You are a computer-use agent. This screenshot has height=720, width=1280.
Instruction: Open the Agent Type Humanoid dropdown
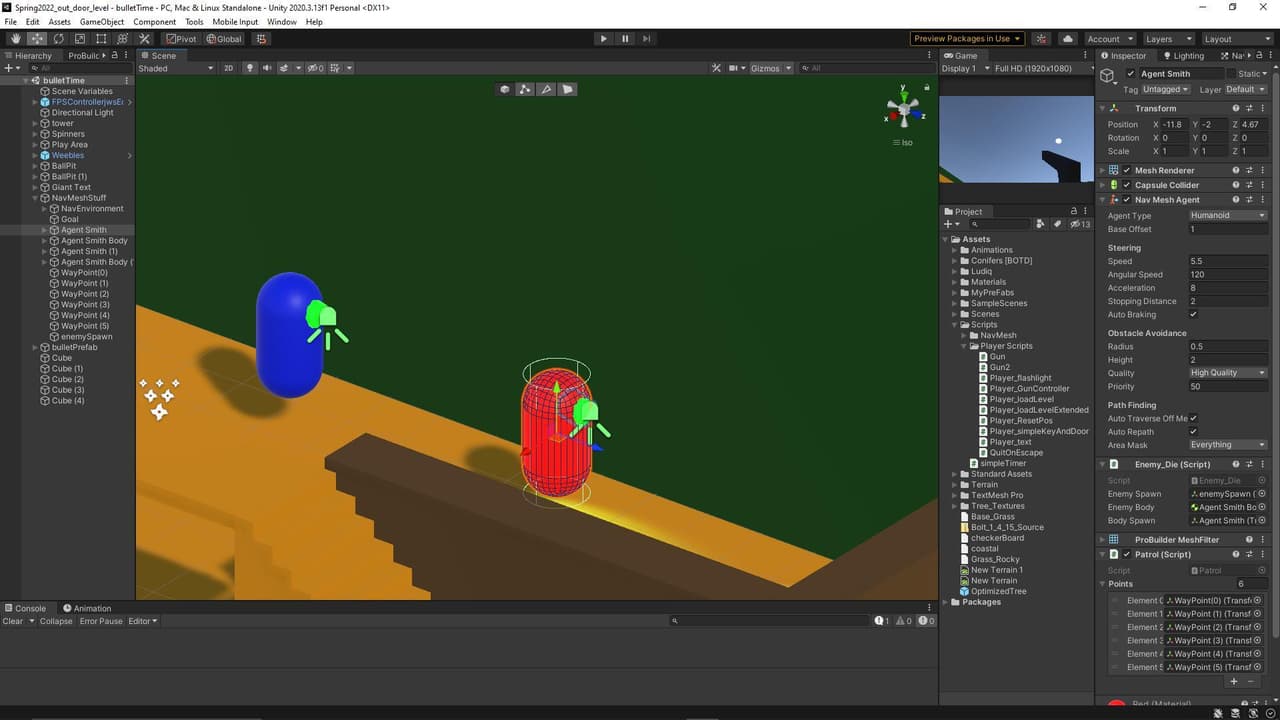(1228, 215)
